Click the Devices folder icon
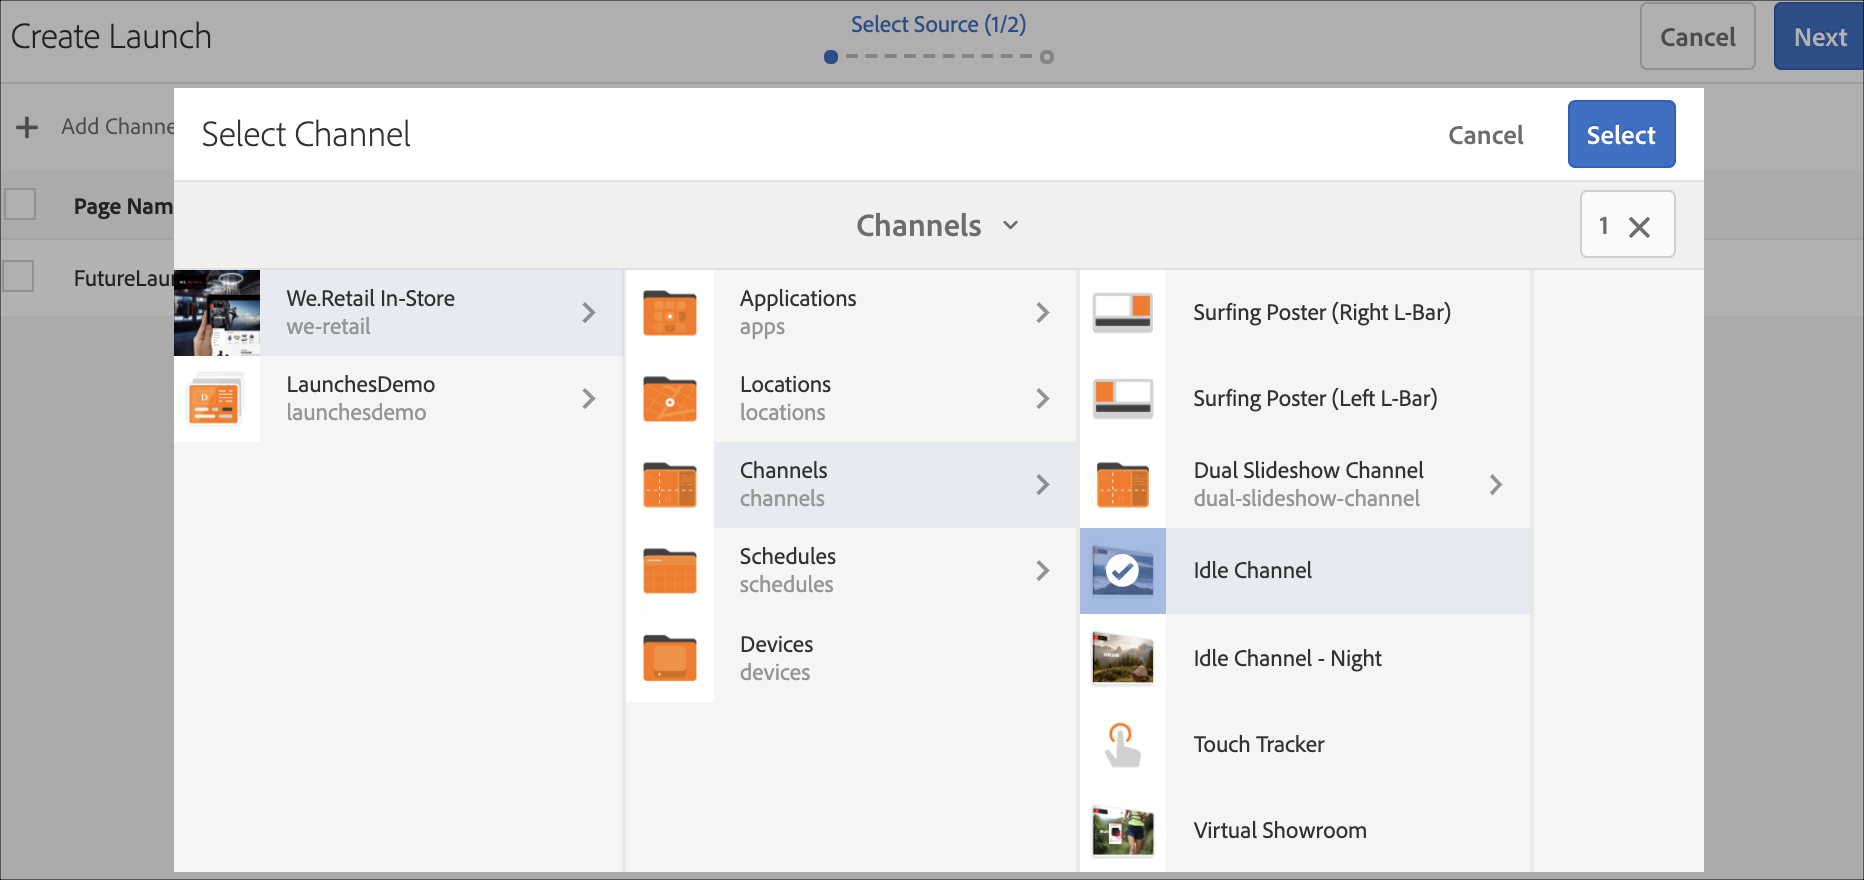 tap(669, 658)
